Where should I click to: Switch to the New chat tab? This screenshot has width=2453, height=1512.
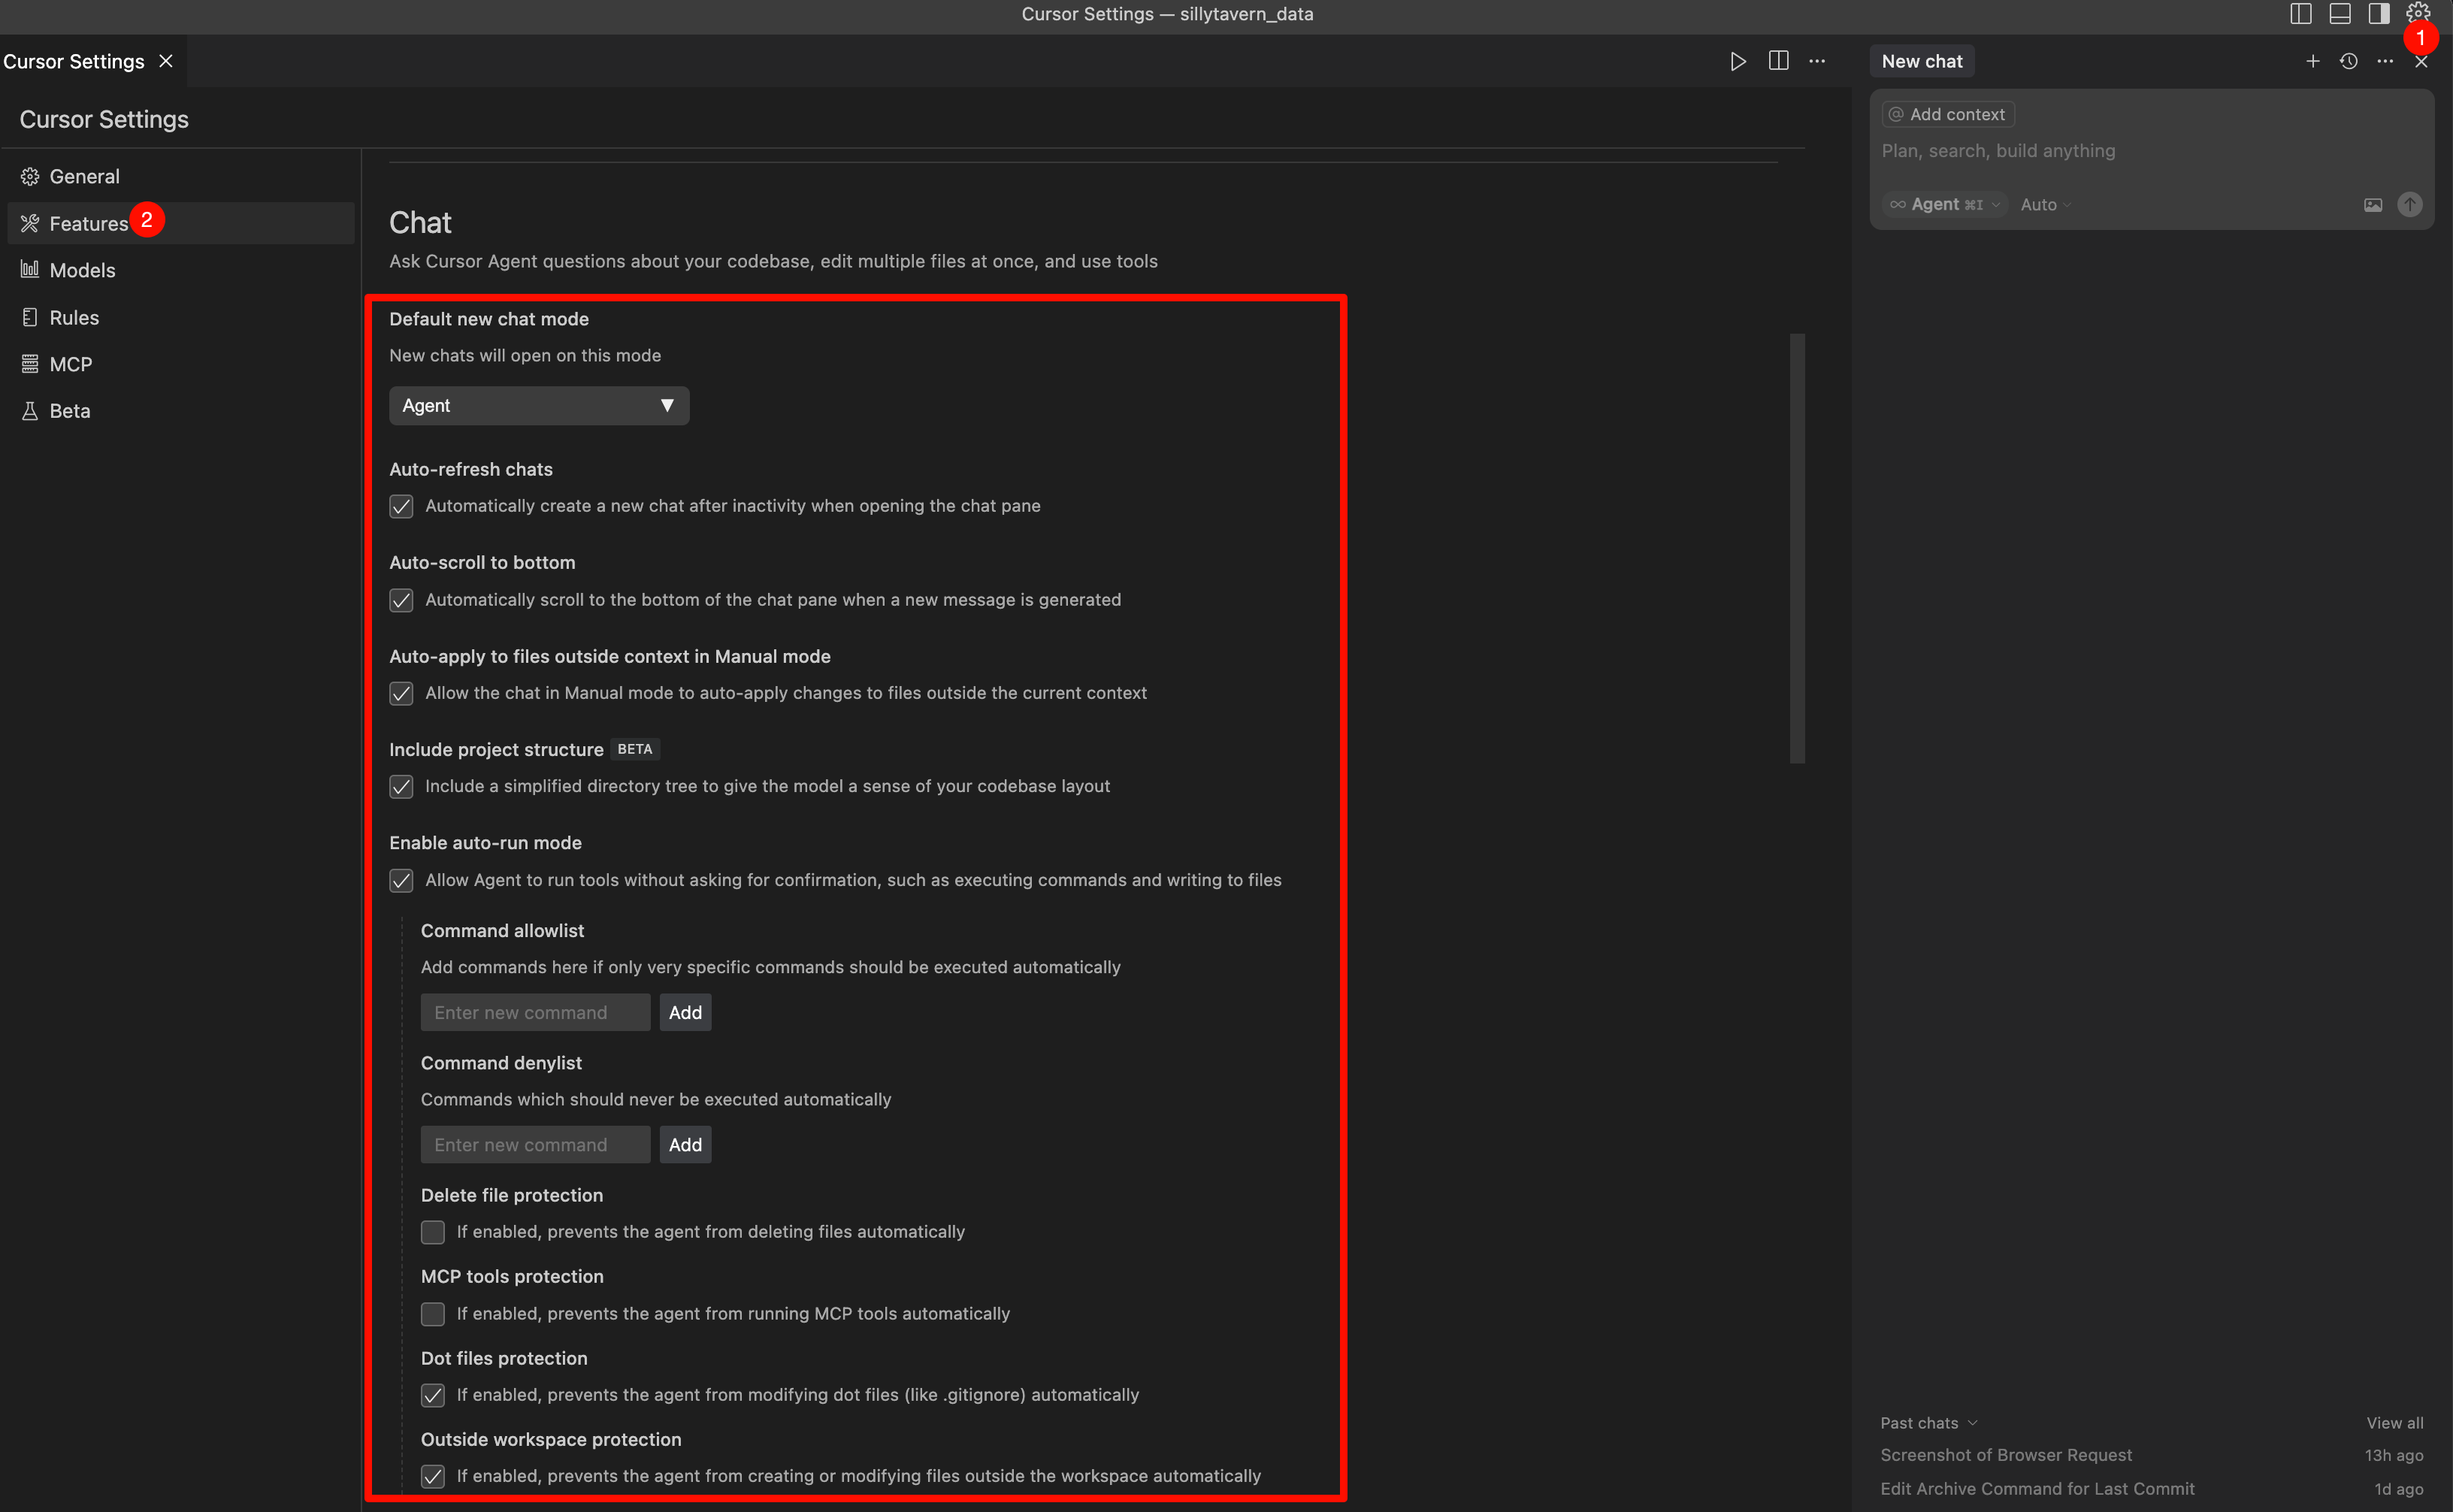pyautogui.click(x=1921, y=61)
